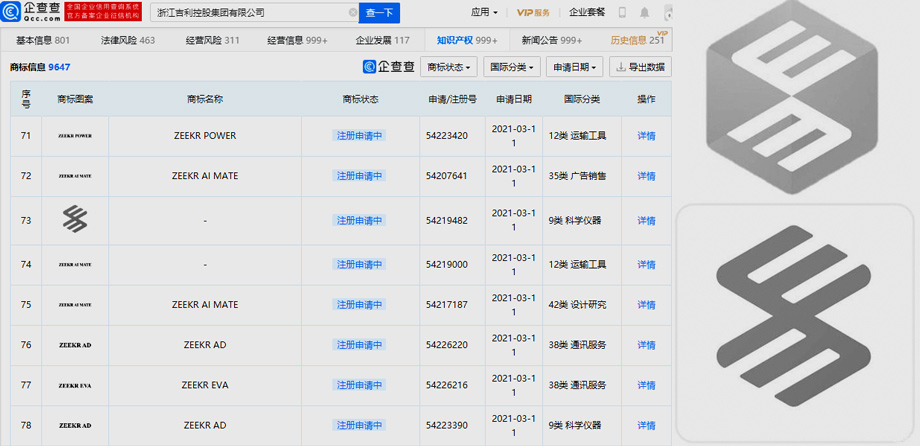
Task: Switch to the 法律风险 tab
Action: click(x=126, y=40)
